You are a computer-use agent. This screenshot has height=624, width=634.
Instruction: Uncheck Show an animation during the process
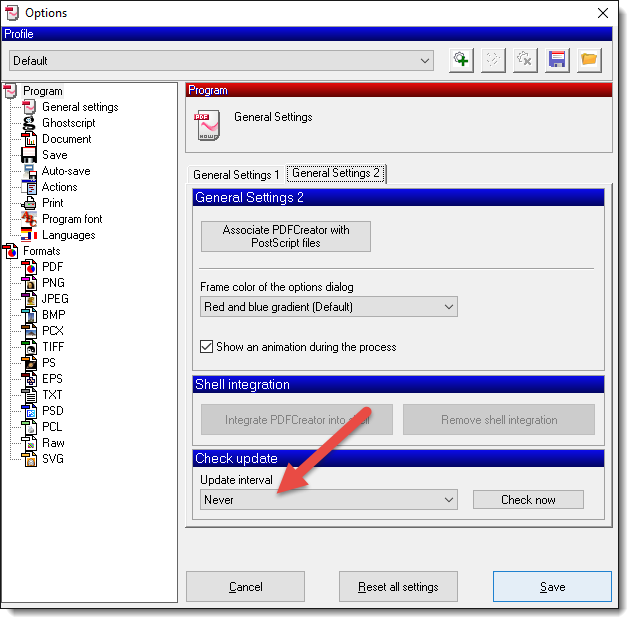tap(206, 347)
